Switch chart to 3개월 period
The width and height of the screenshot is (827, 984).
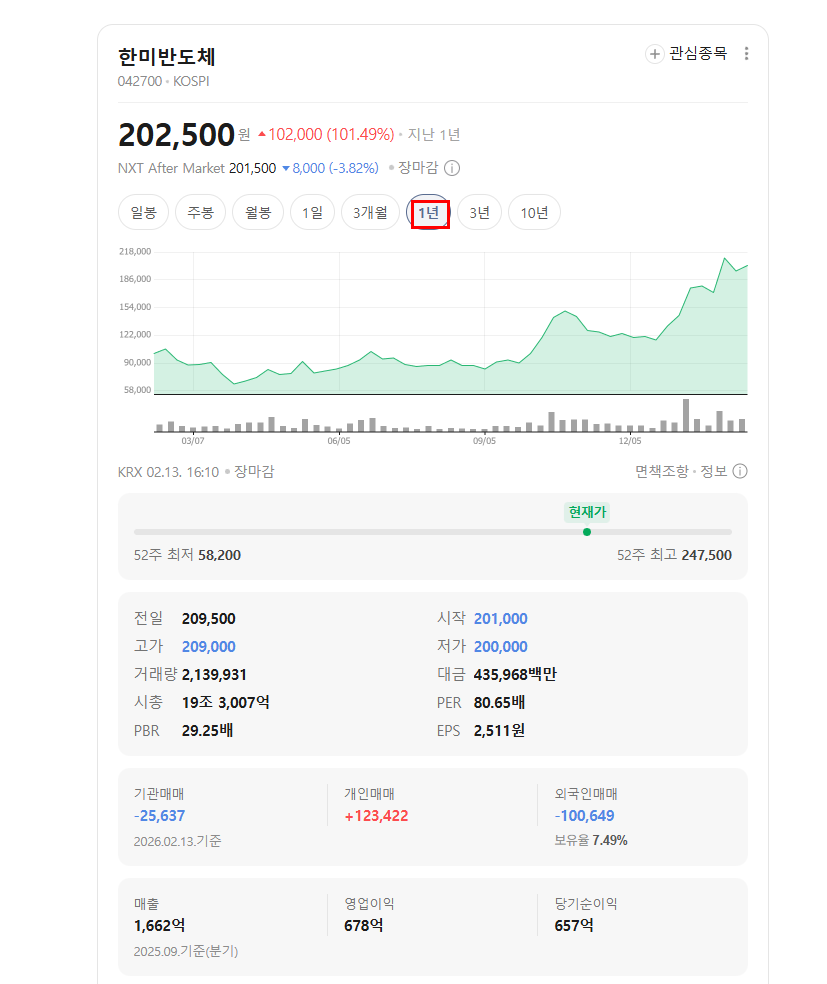pyautogui.click(x=370, y=213)
